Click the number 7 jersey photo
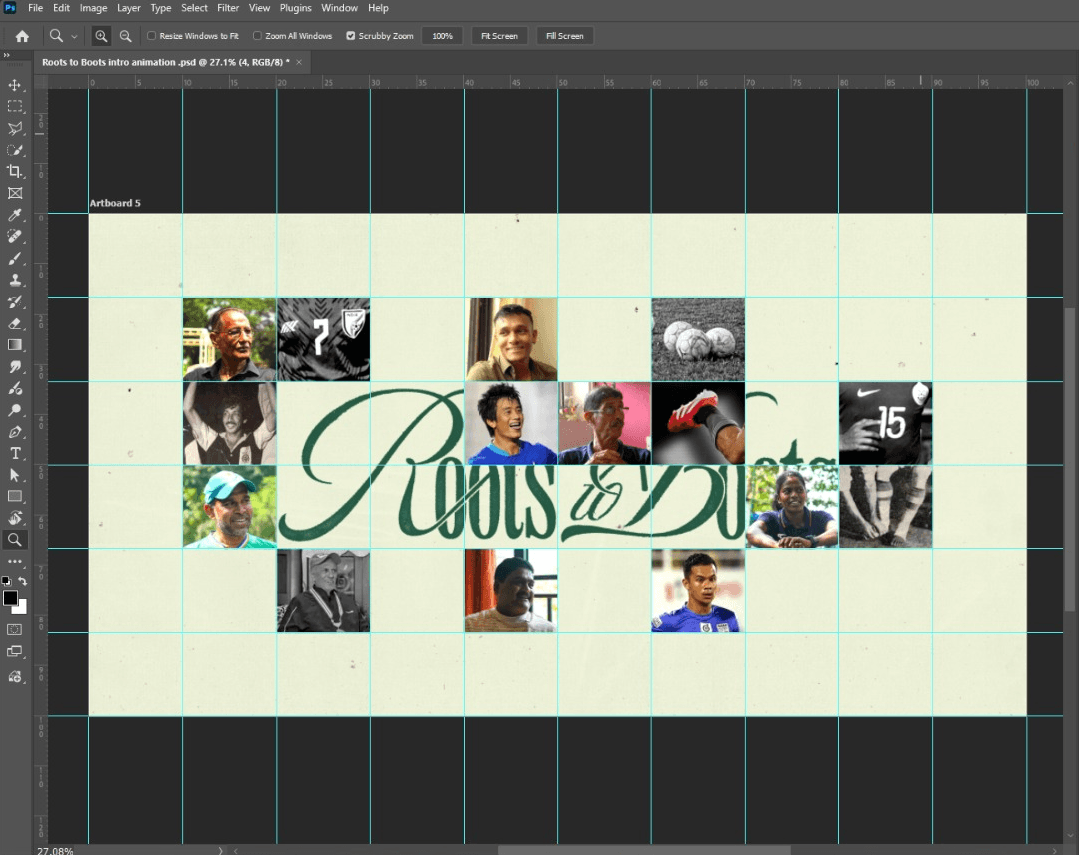Screen dimensions: 1079x855 point(323,339)
